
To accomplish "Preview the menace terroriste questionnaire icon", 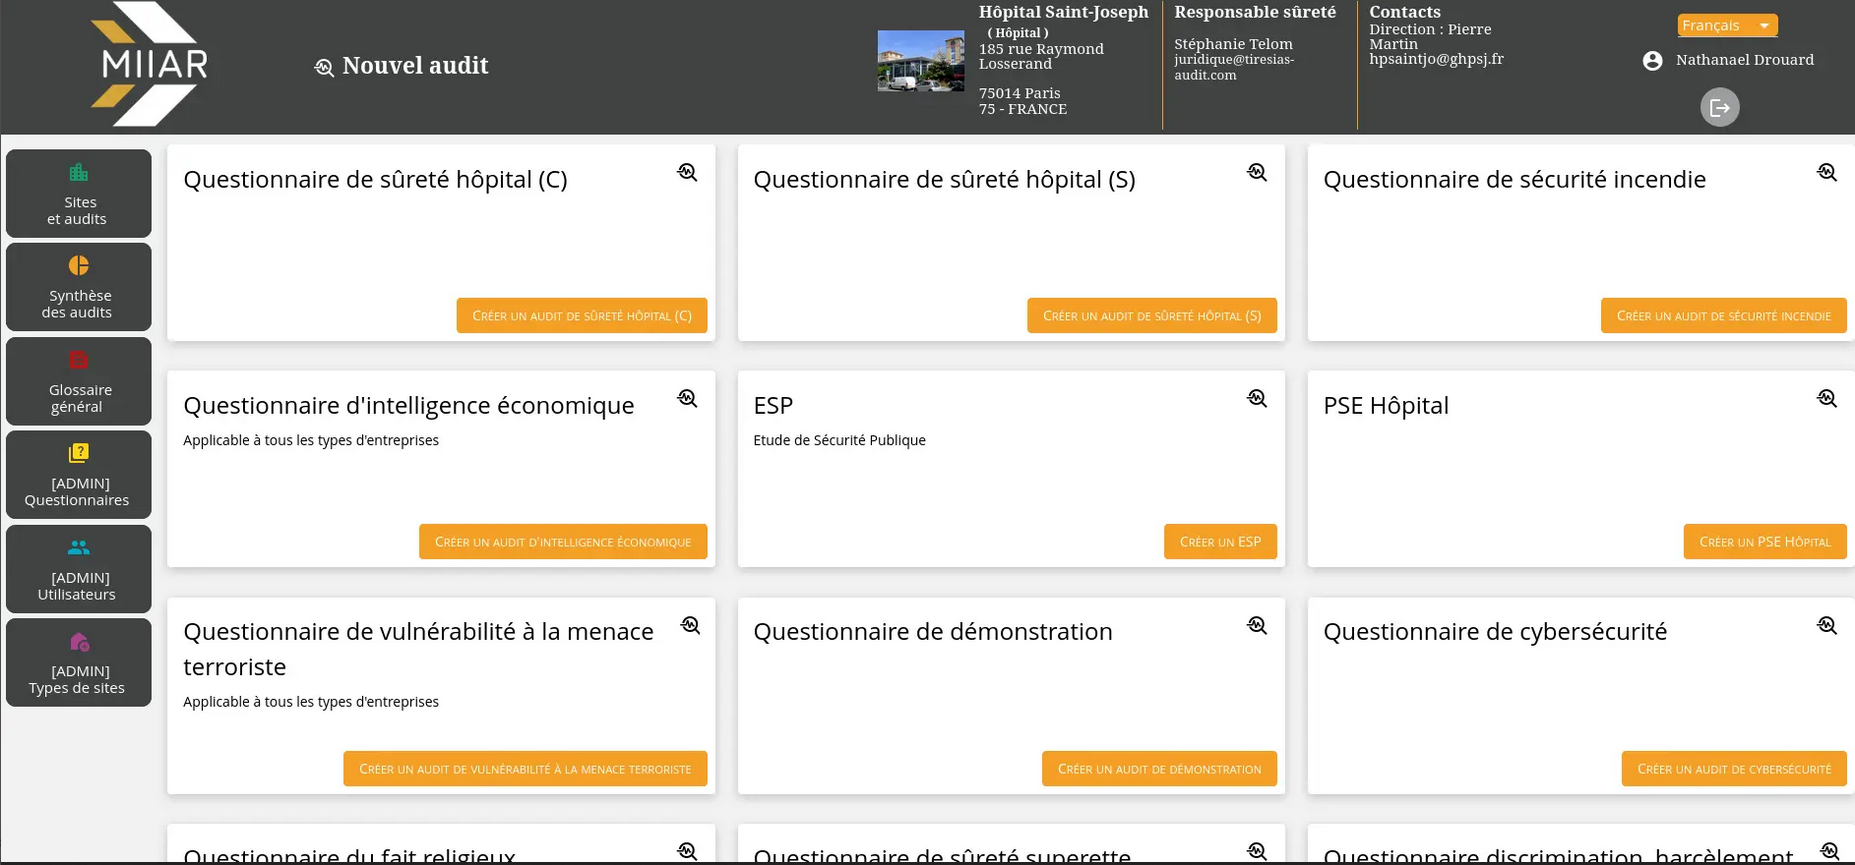I will [x=690, y=625].
